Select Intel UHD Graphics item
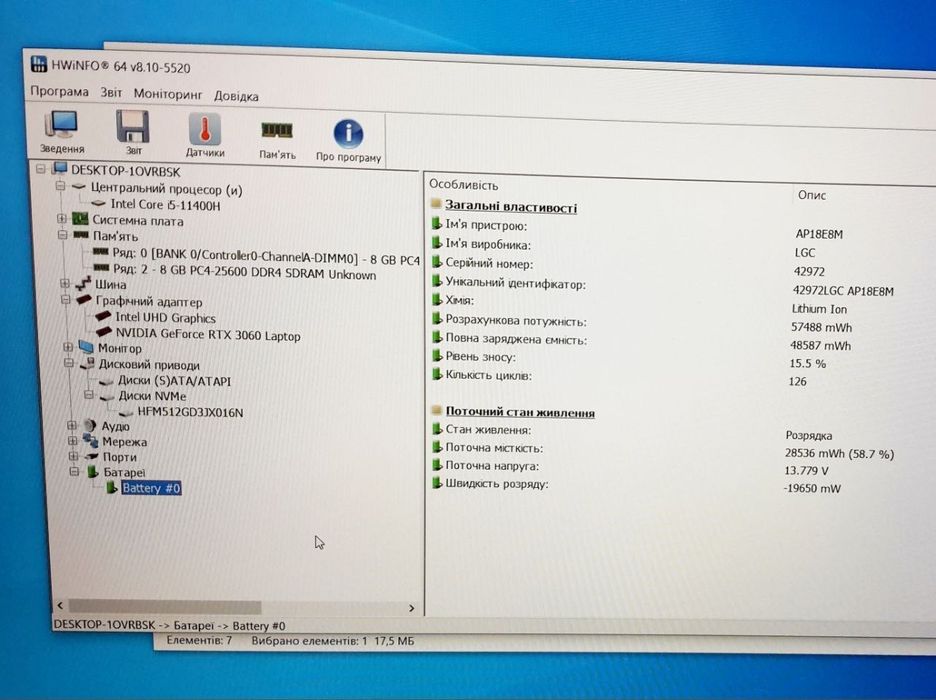The width and height of the screenshot is (936, 700). coord(165,317)
